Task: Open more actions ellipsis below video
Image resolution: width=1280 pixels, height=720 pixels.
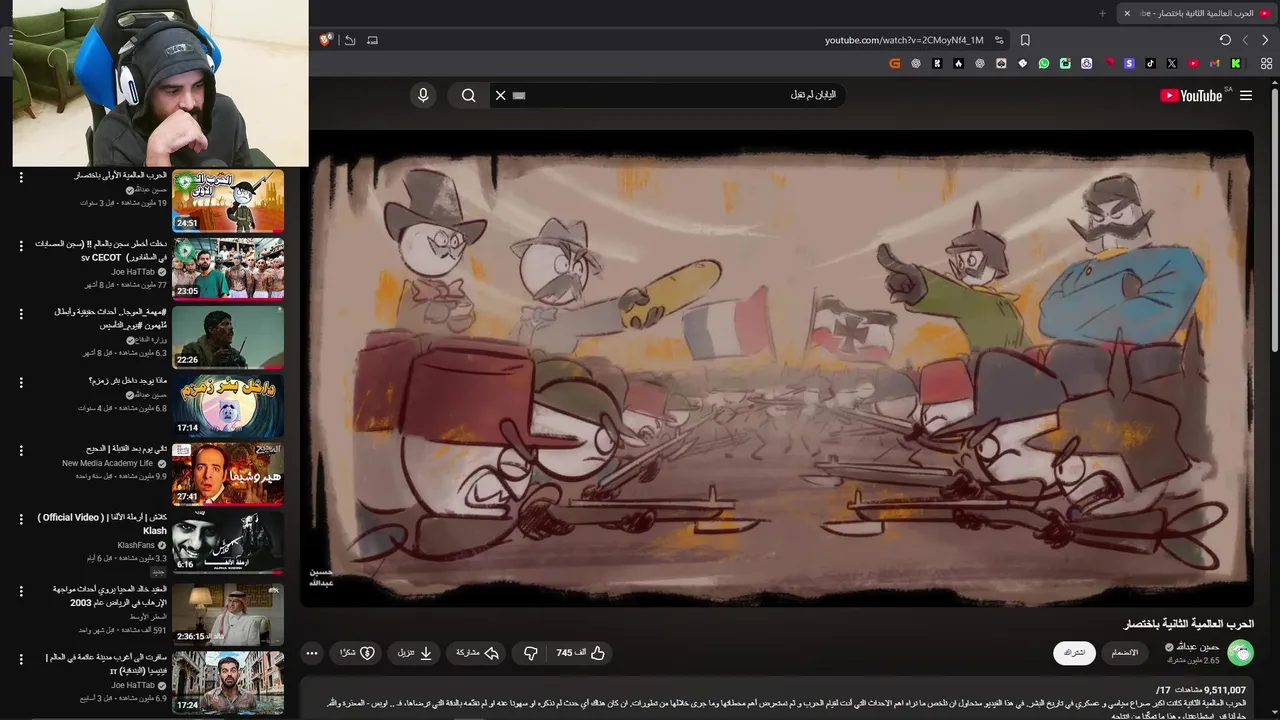Action: 312,653
